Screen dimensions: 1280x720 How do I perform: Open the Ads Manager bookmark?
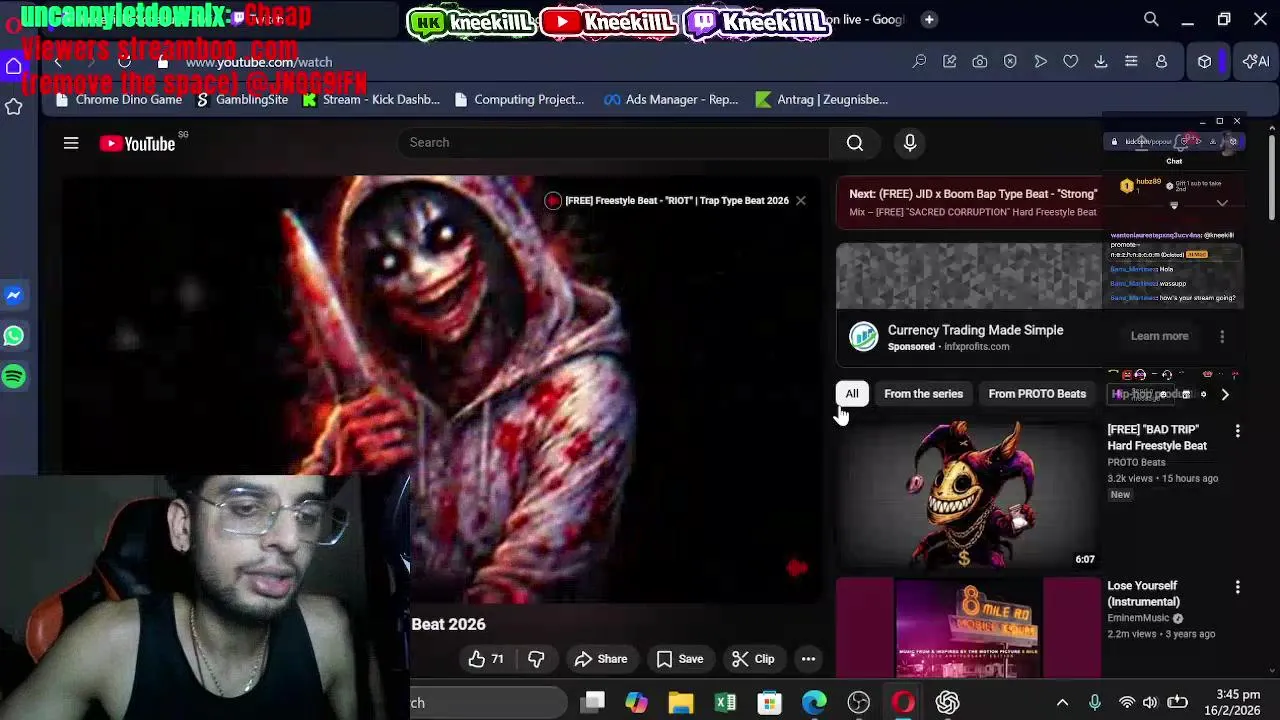671,99
